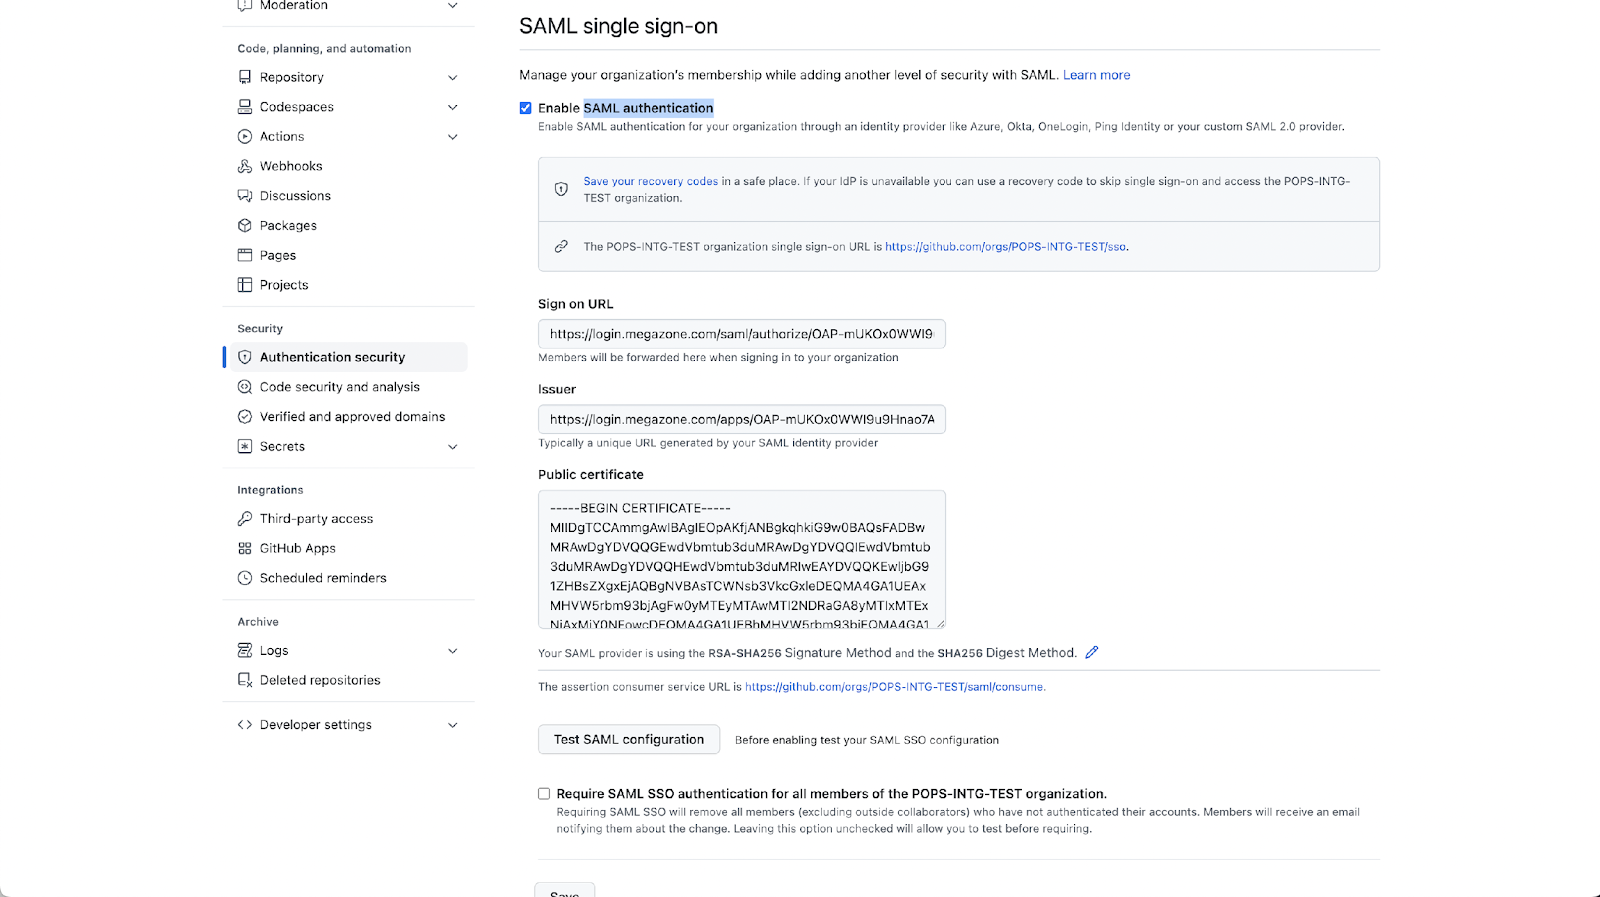
Task: Click the Deleted repositories icon
Action: [245, 680]
